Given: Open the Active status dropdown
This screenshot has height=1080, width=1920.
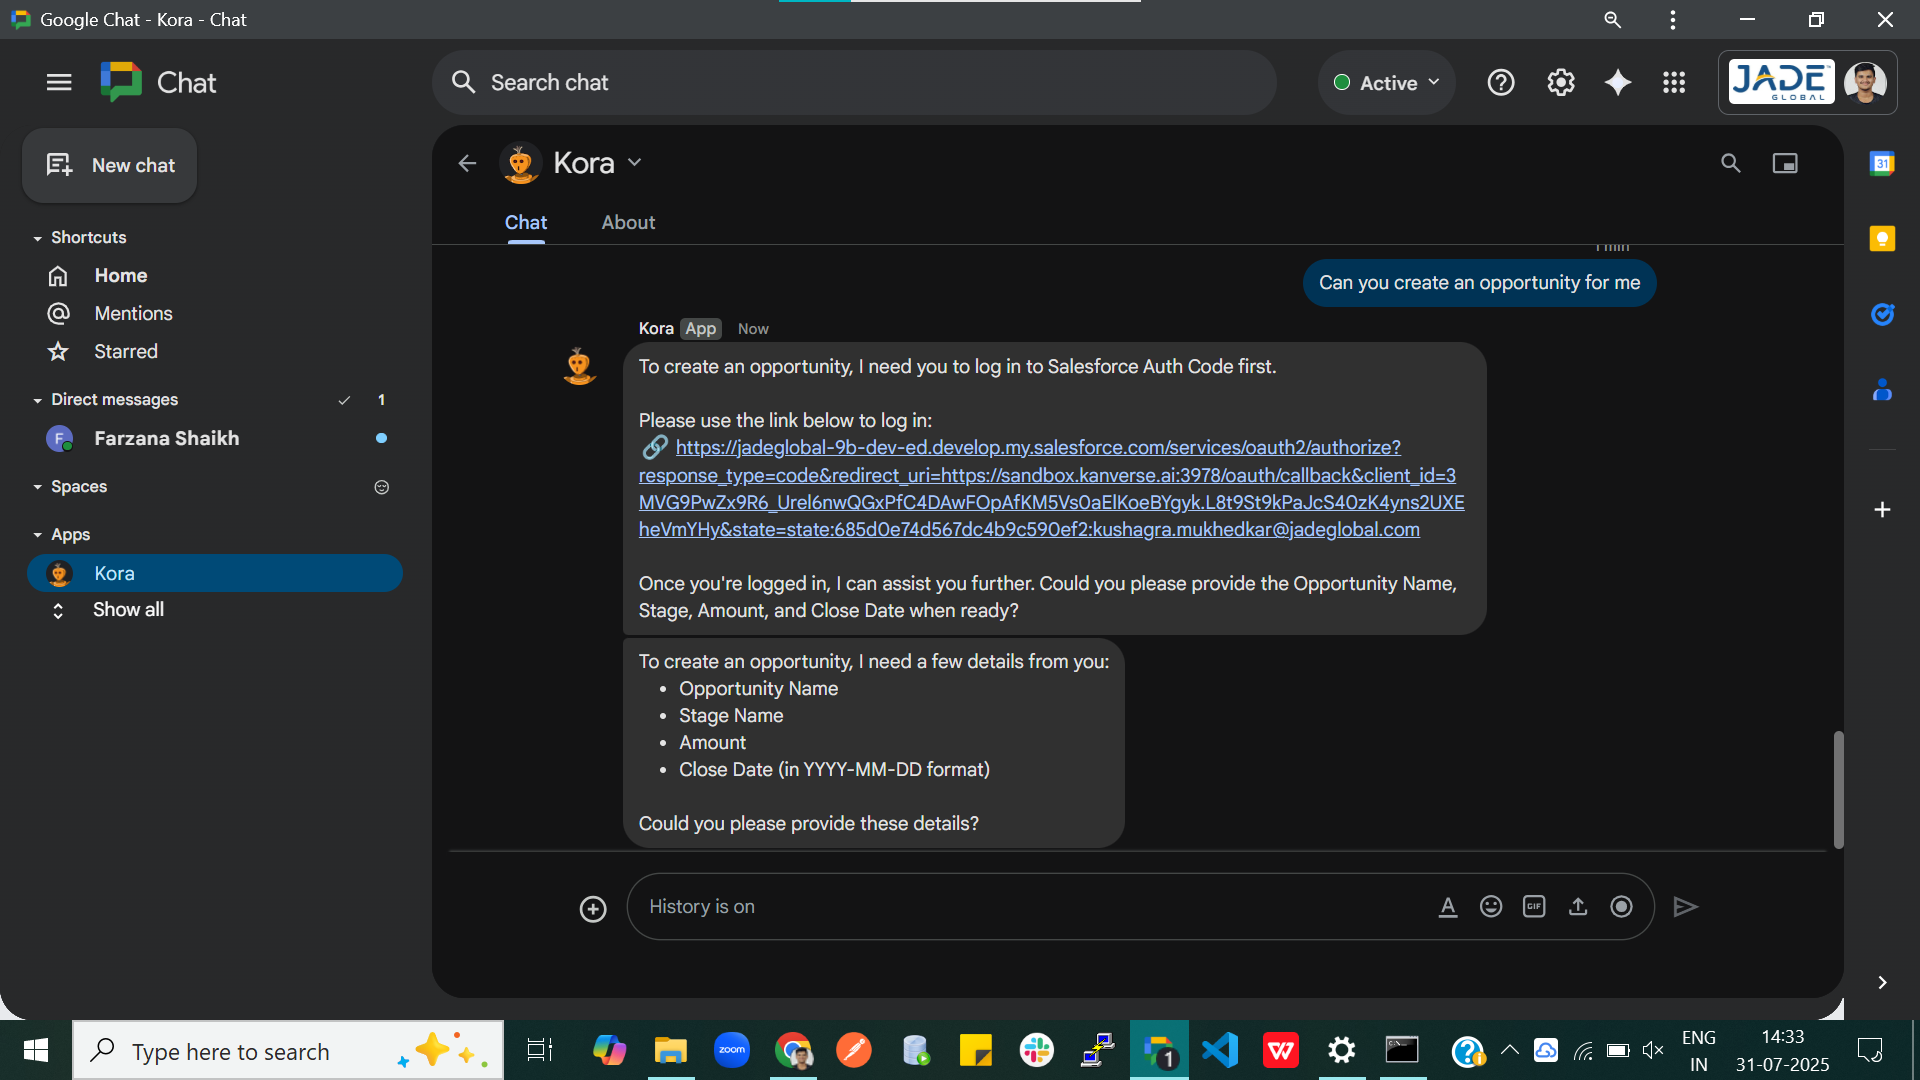Looking at the screenshot, I should point(1386,83).
